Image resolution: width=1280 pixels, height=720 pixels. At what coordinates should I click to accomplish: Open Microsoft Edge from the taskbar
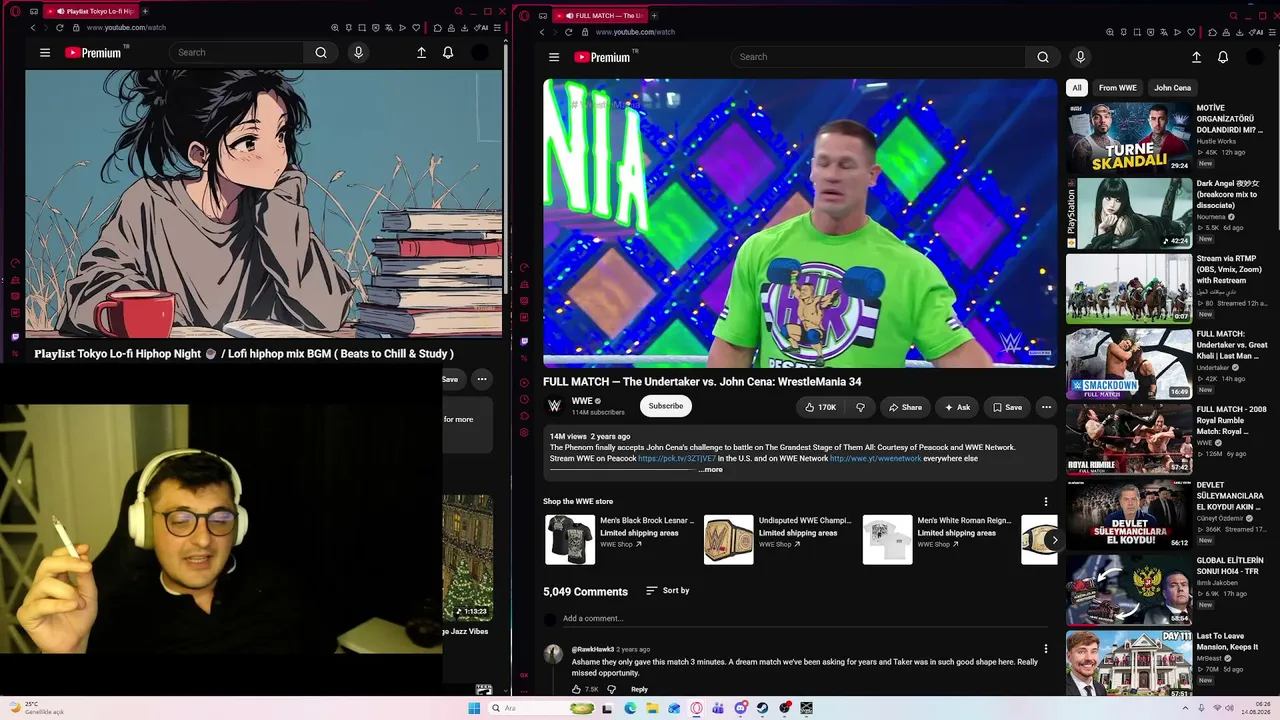pyautogui.click(x=630, y=709)
